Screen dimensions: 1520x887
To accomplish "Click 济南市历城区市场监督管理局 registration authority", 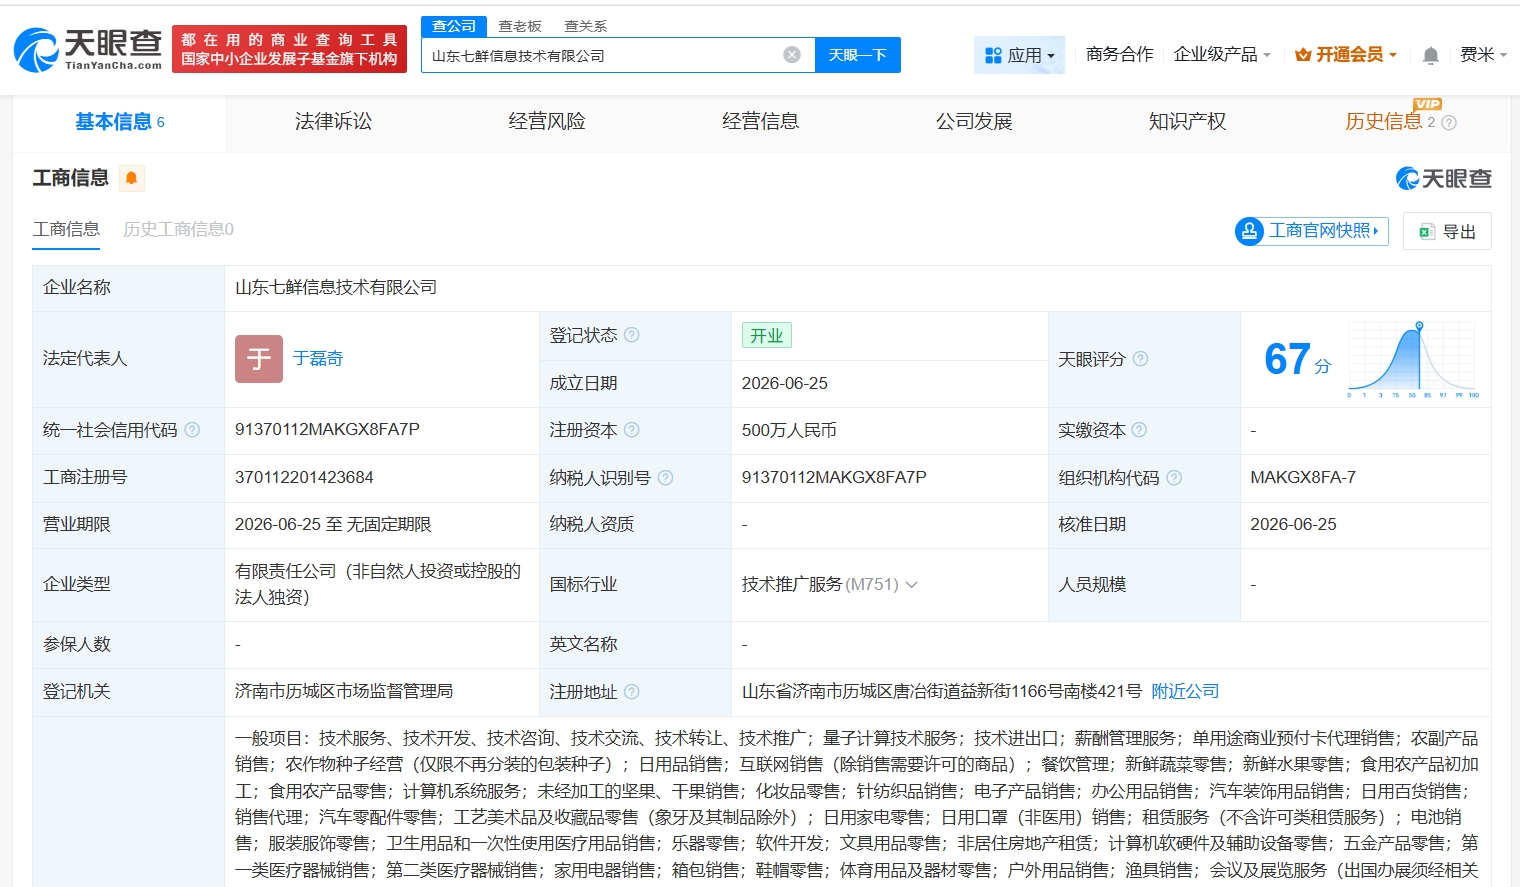I will (x=344, y=692).
